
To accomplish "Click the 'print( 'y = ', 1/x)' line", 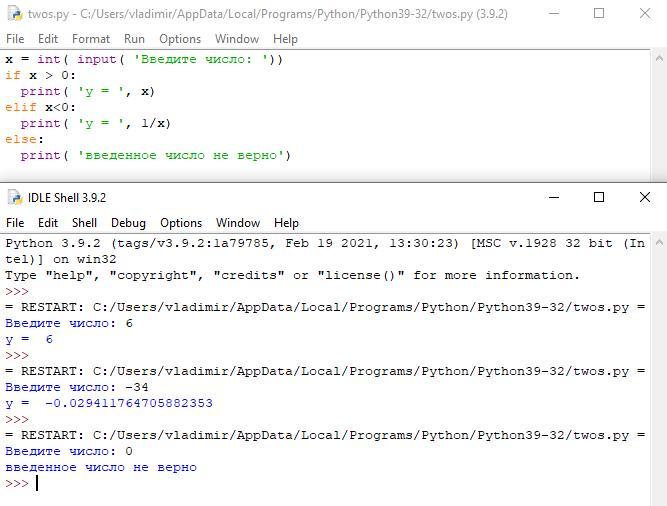I will [x=96, y=123].
